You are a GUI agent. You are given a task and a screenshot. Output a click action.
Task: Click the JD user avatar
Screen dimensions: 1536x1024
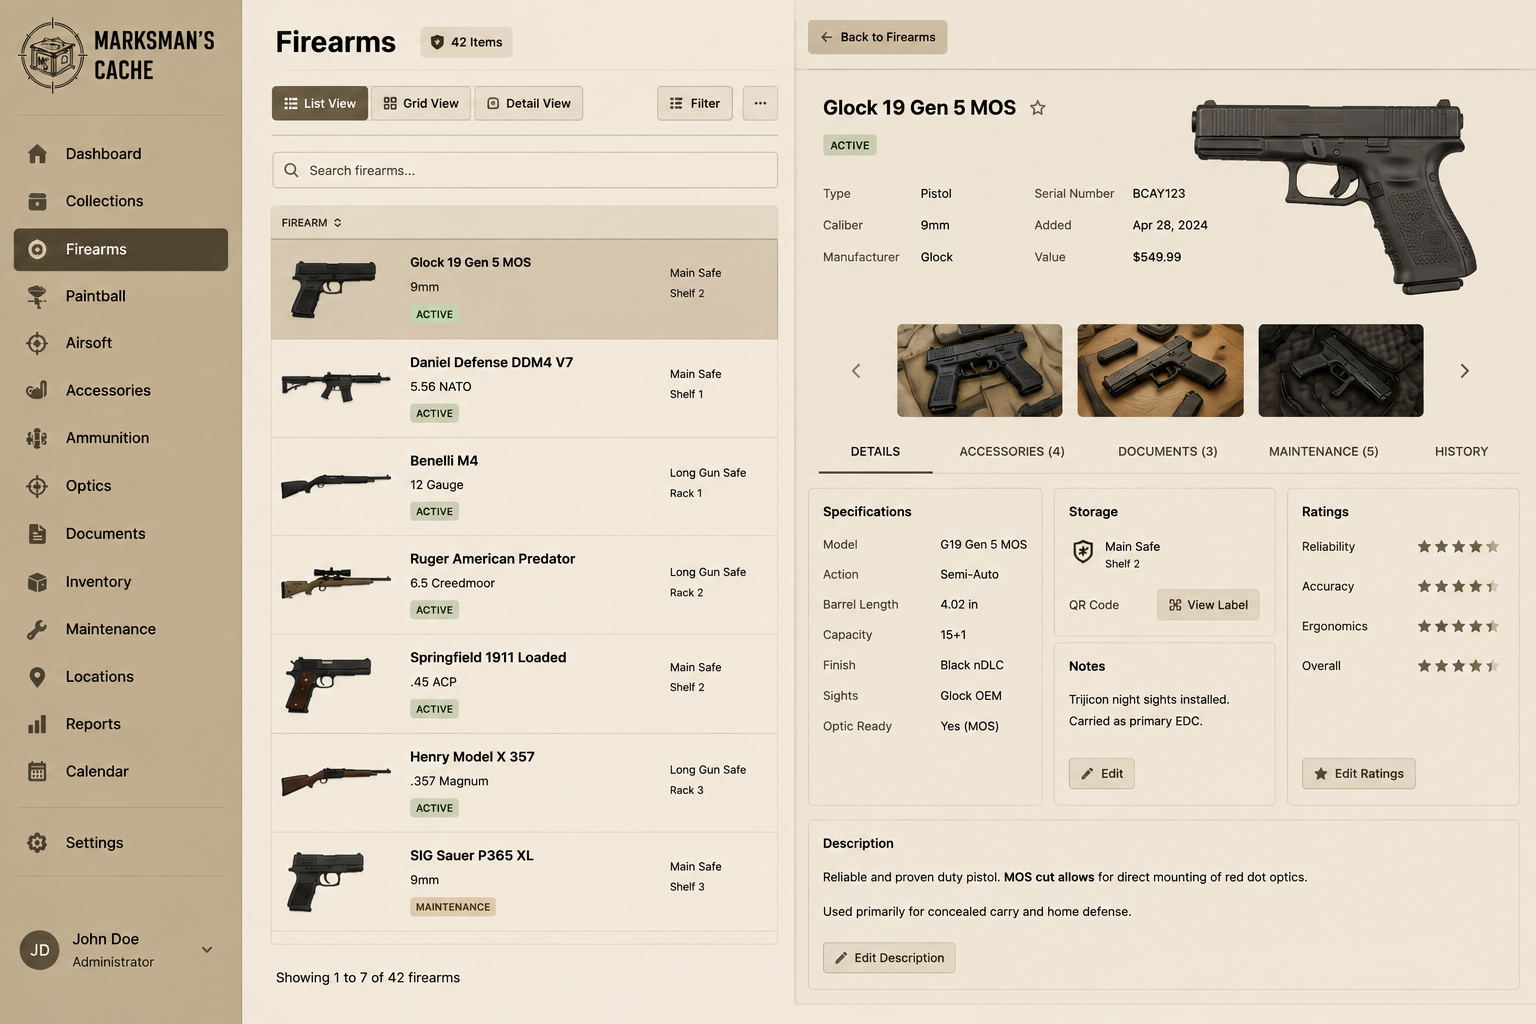click(40, 950)
